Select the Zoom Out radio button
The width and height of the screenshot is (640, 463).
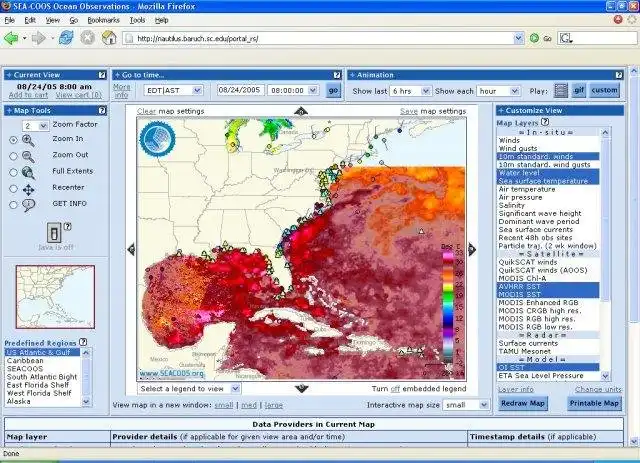point(13,156)
